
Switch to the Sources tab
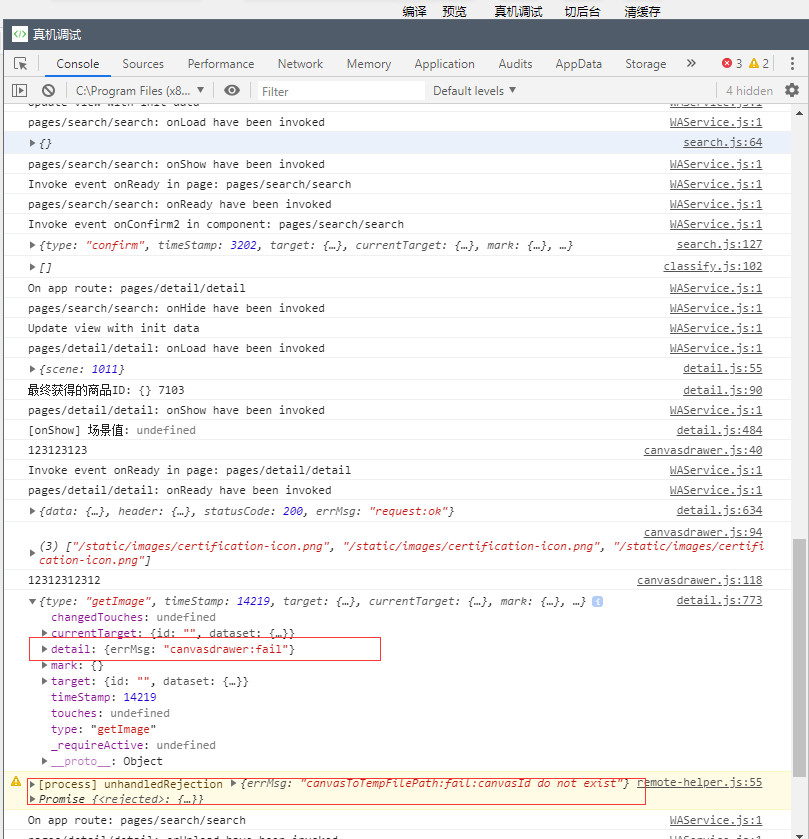(143, 64)
